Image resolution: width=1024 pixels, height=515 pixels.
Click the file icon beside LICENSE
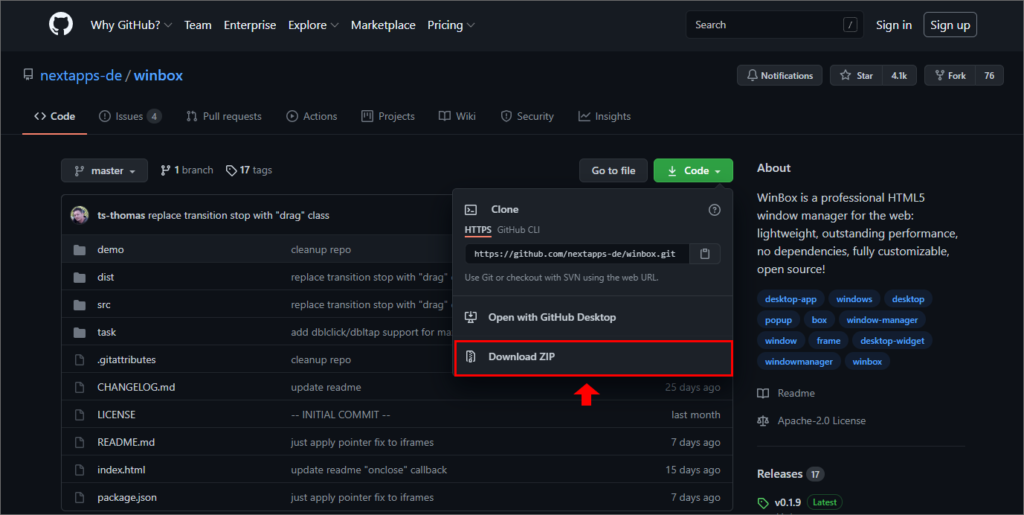pos(80,414)
